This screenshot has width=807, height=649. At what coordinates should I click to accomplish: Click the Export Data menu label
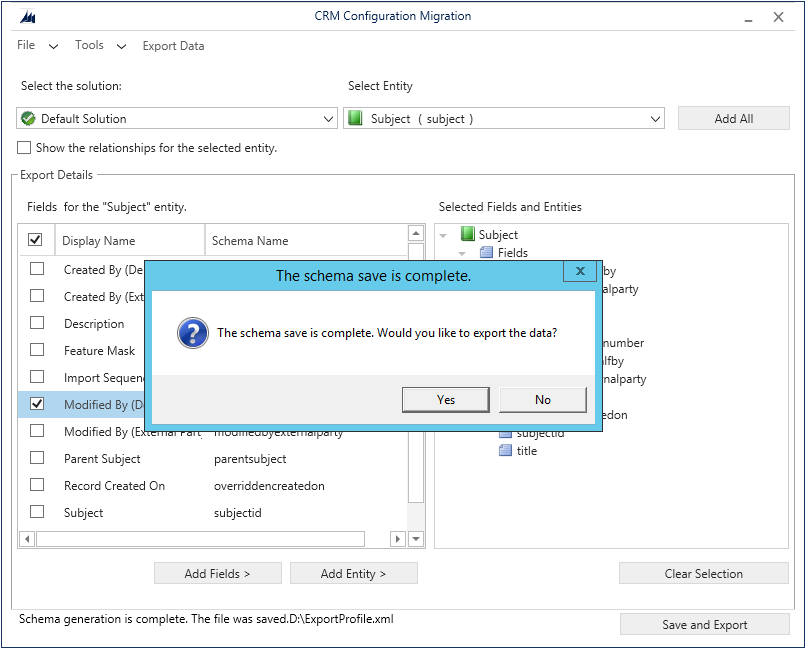(x=173, y=46)
